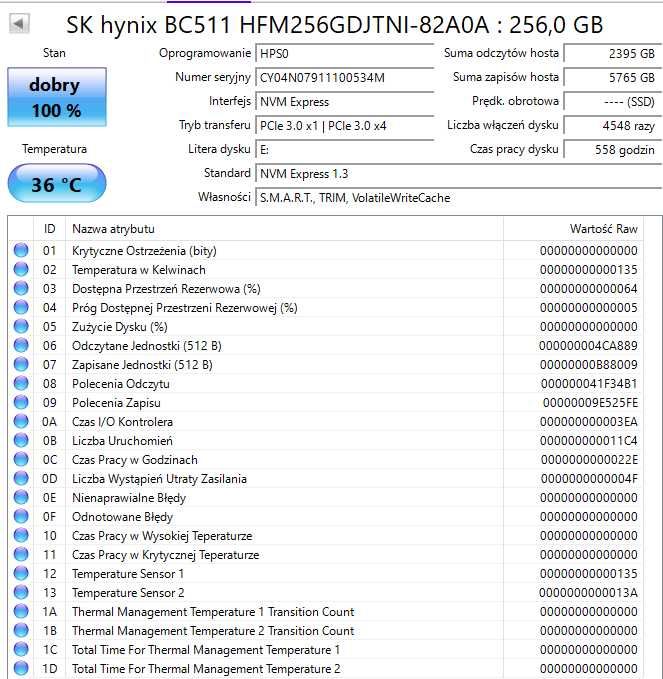663x679 pixels.
Task: Click the status icon for Polecenia Zapisu row
Action: 21,403
